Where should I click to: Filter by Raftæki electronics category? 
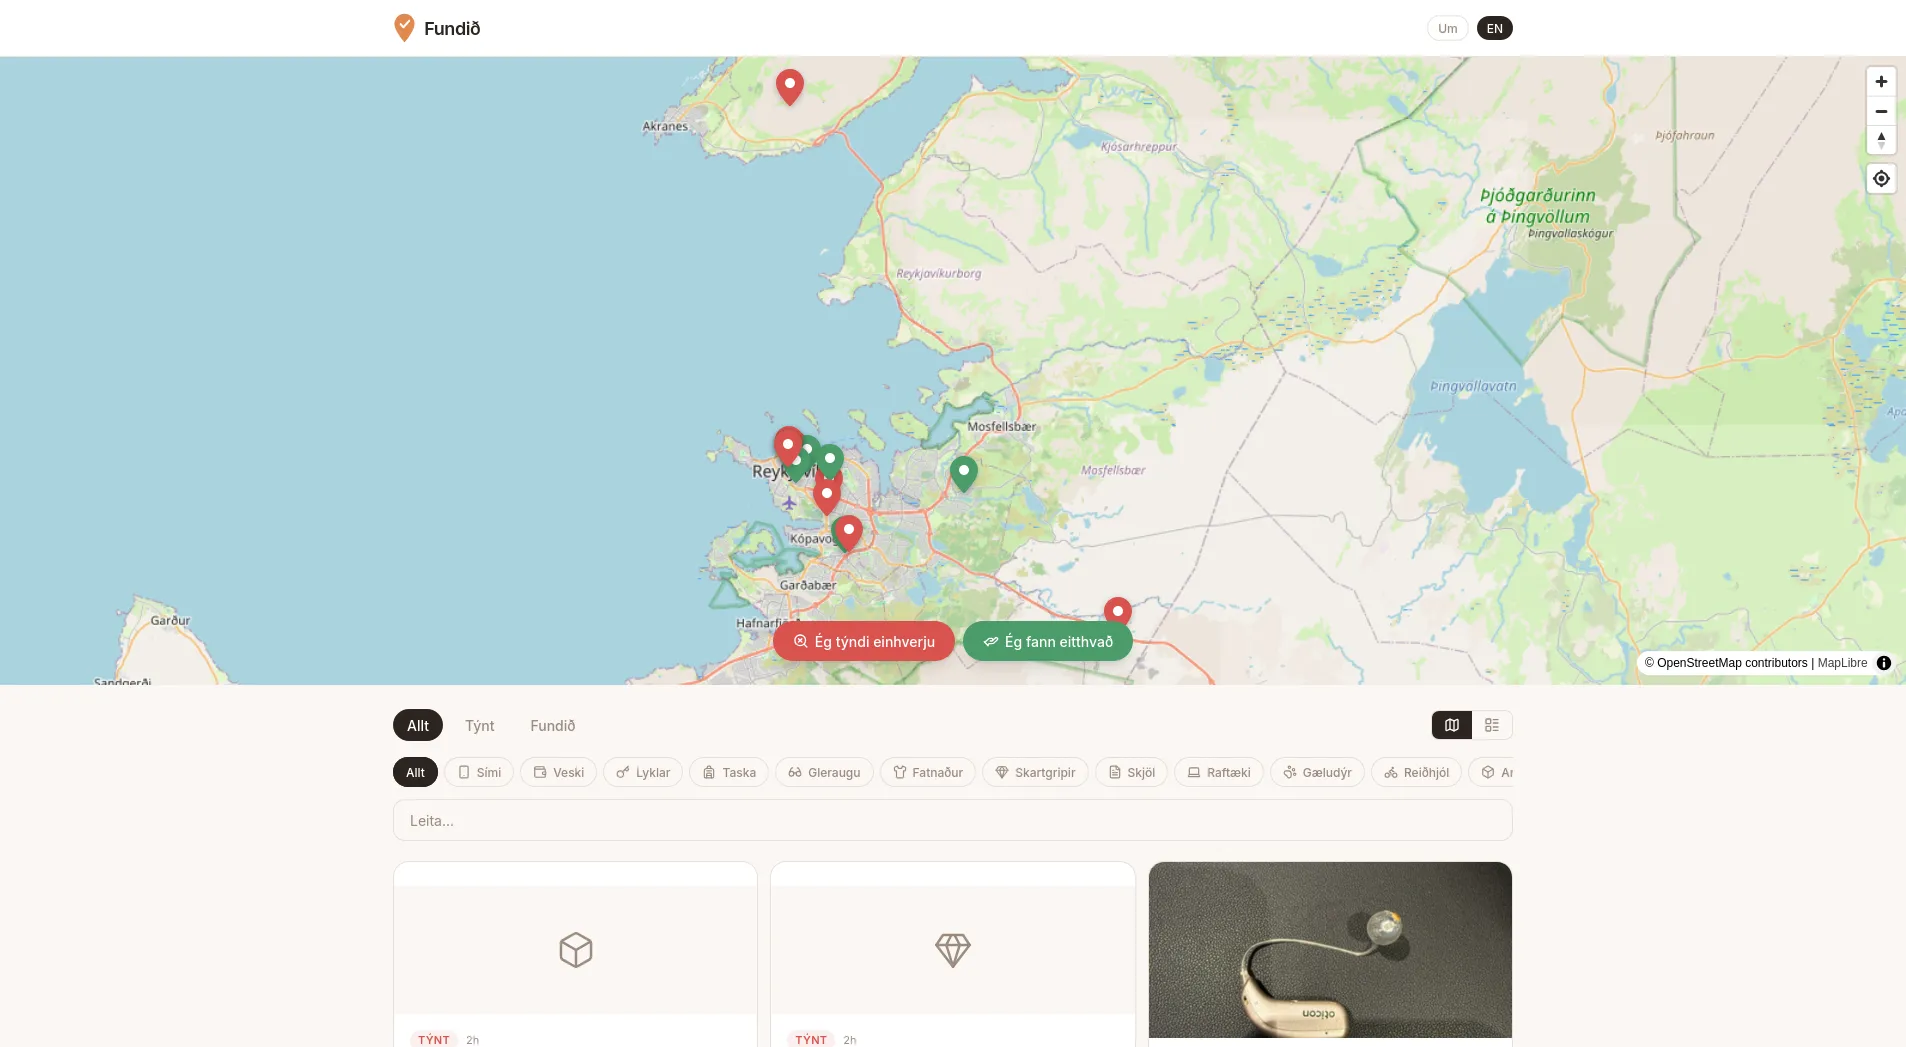pyautogui.click(x=1219, y=772)
